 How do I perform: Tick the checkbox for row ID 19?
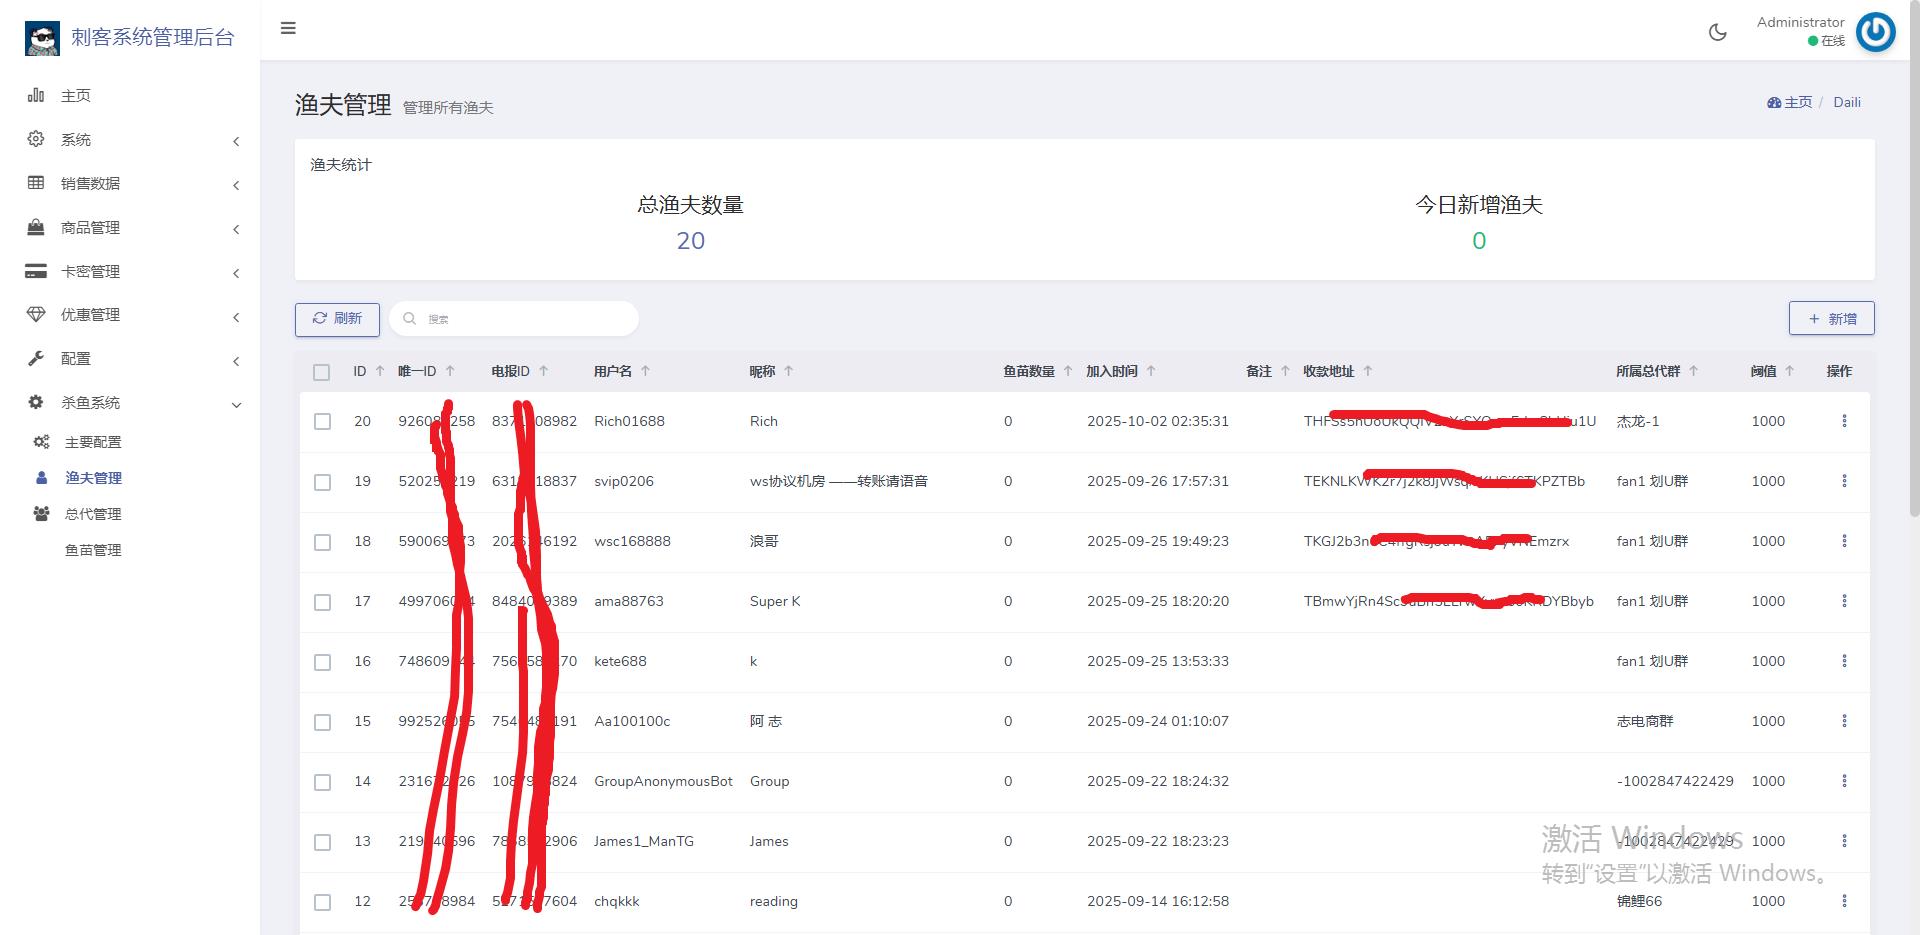click(x=322, y=482)
